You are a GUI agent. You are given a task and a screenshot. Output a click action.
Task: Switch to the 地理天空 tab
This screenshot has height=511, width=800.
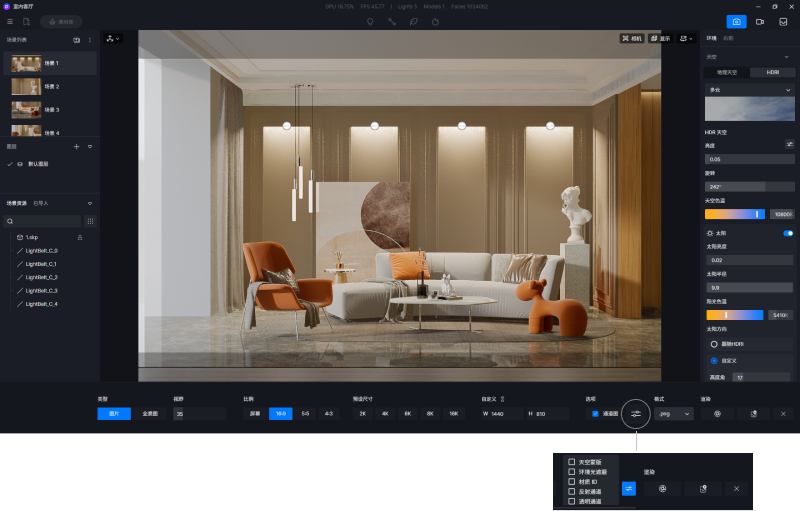tap(727, 72)
